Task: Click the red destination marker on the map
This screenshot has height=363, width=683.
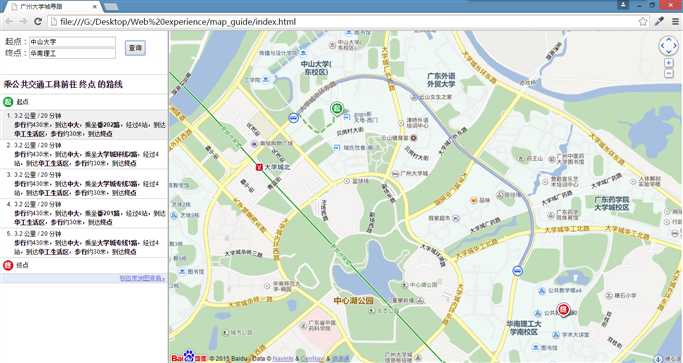Action: point(564,309)
